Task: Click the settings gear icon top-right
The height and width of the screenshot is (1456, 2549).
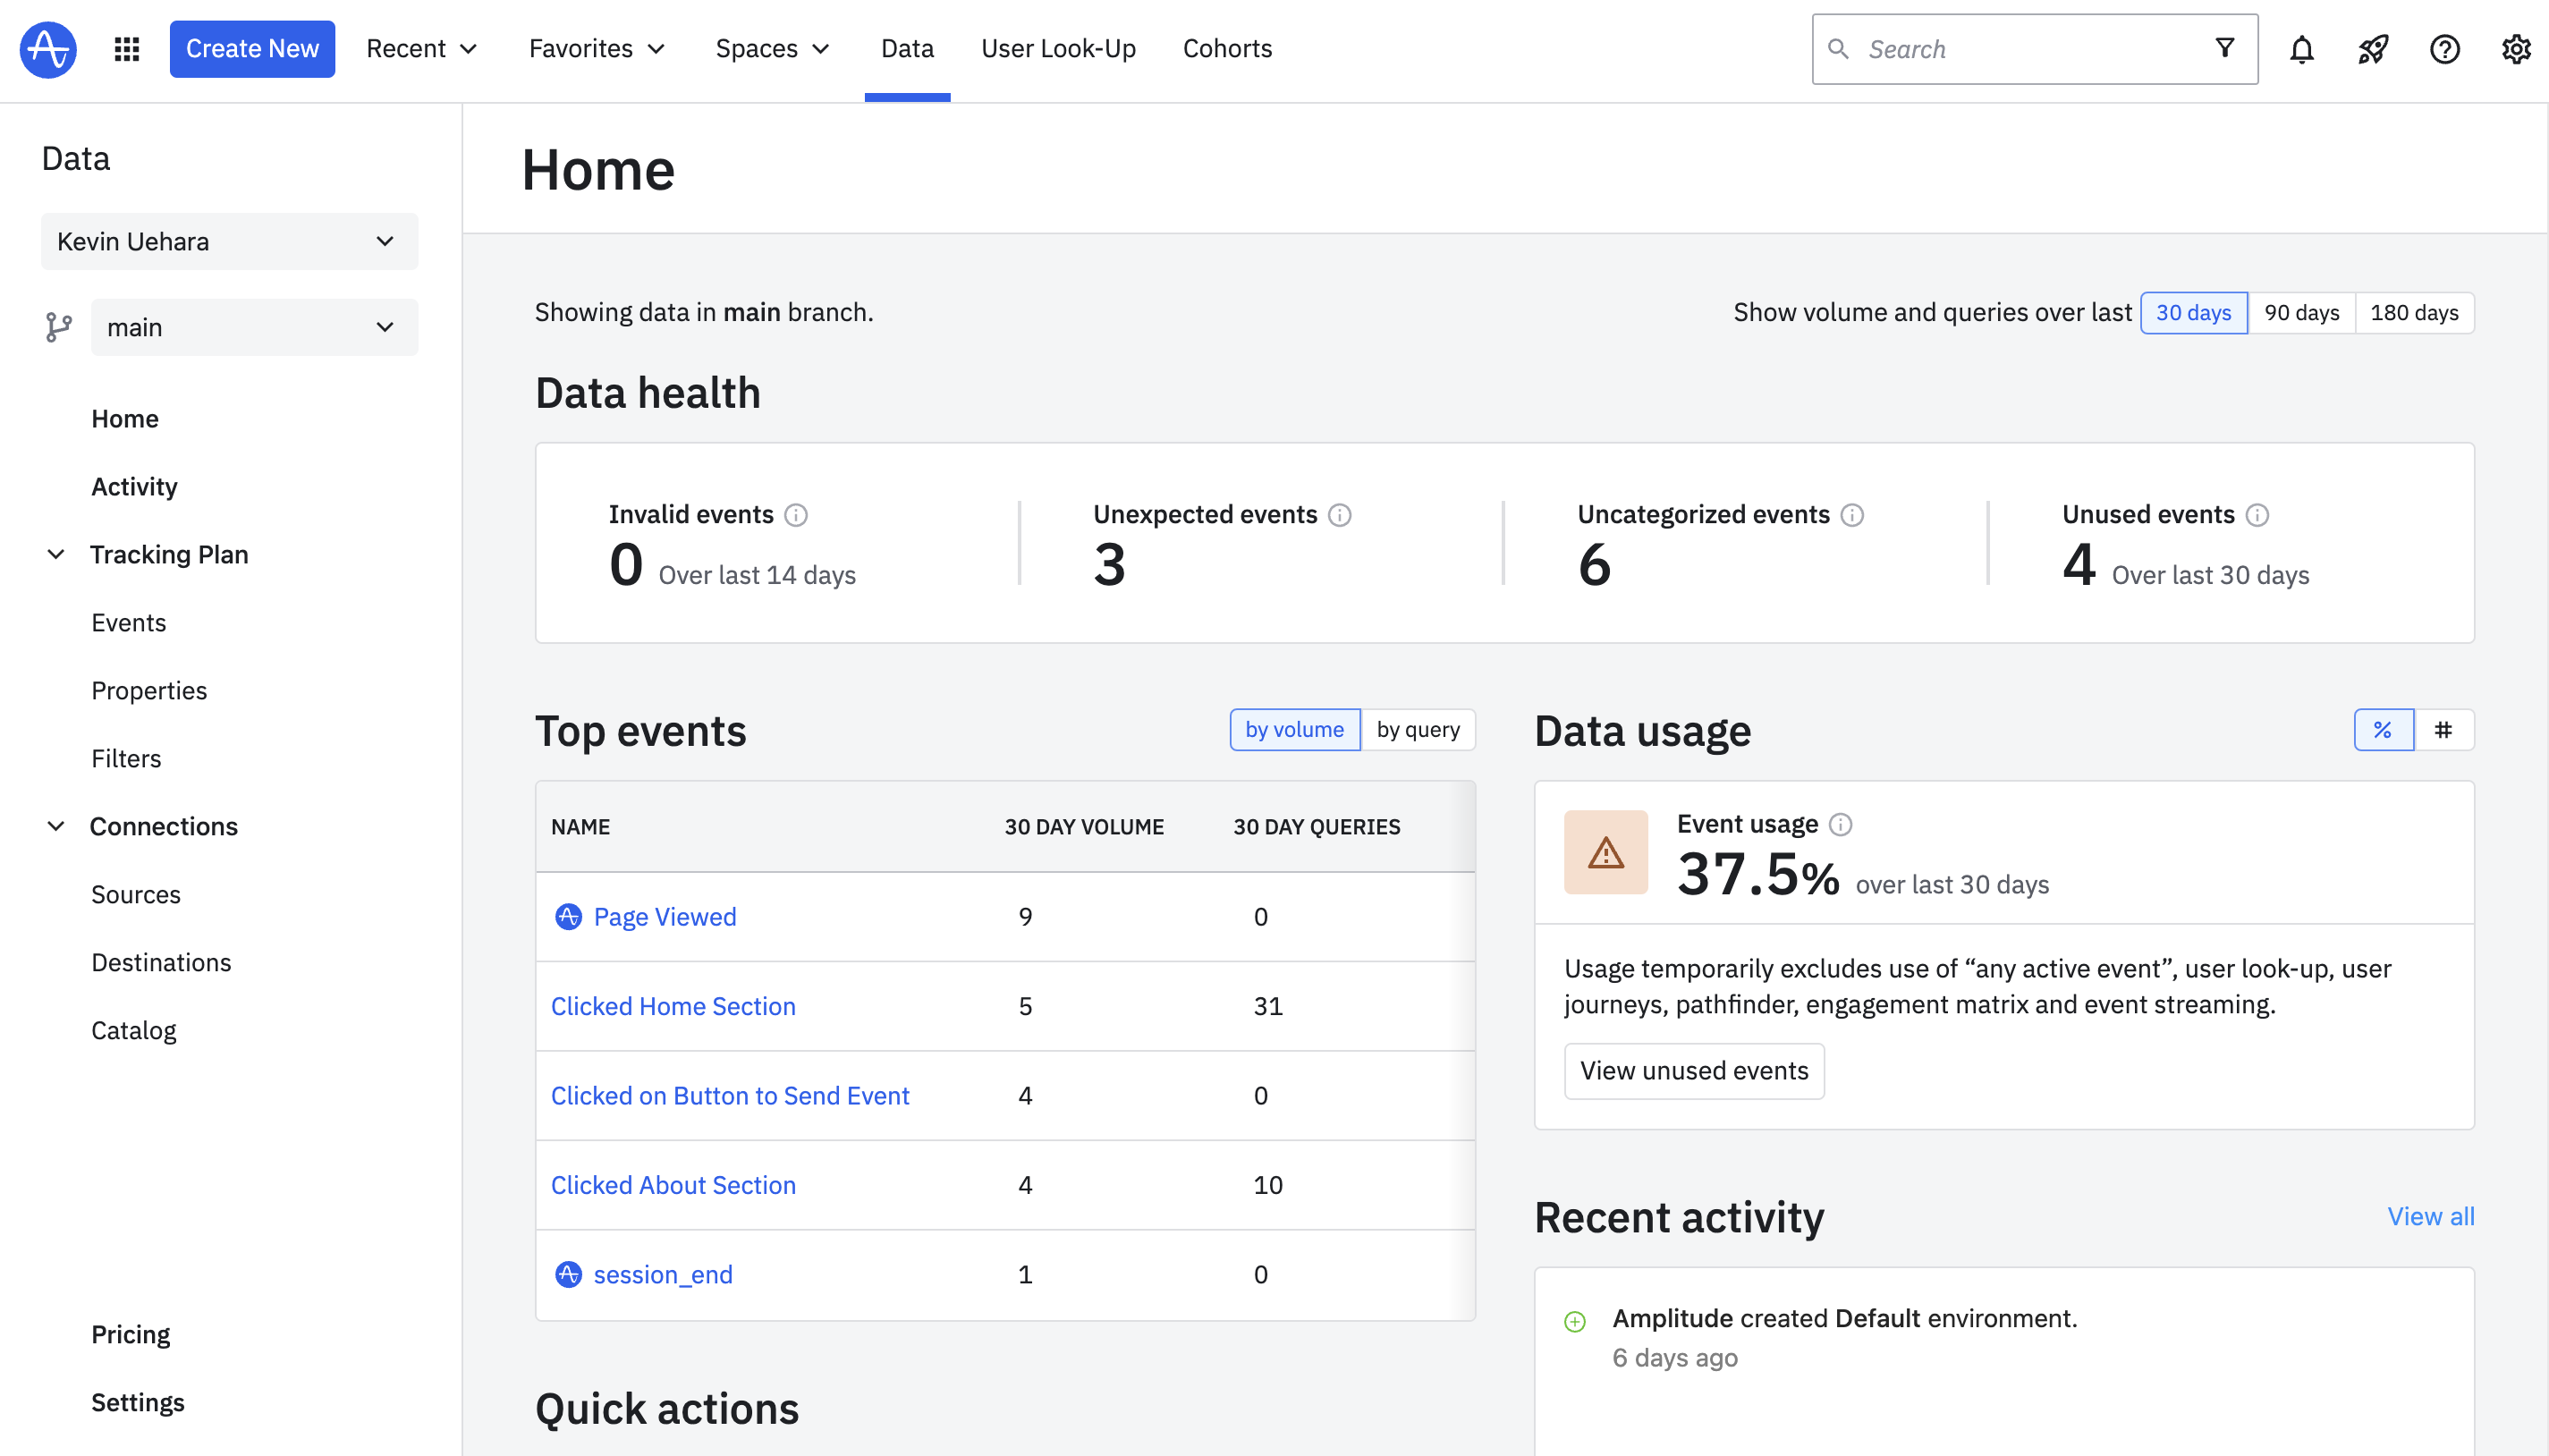Action: 2514,49
